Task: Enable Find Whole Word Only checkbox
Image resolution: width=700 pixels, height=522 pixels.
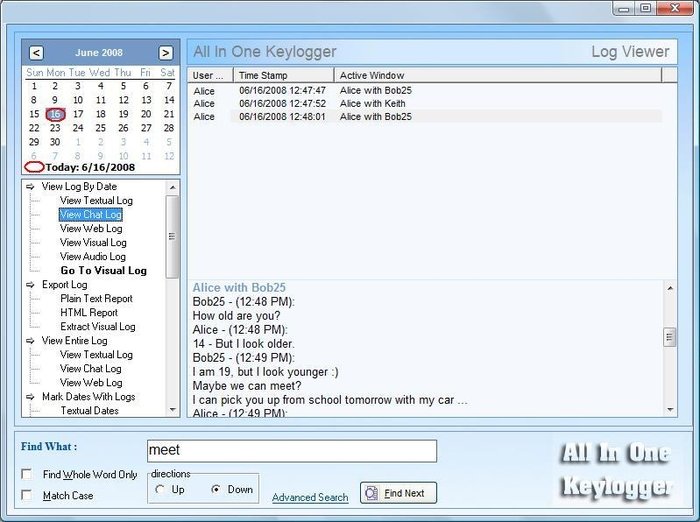Action: 27,474
